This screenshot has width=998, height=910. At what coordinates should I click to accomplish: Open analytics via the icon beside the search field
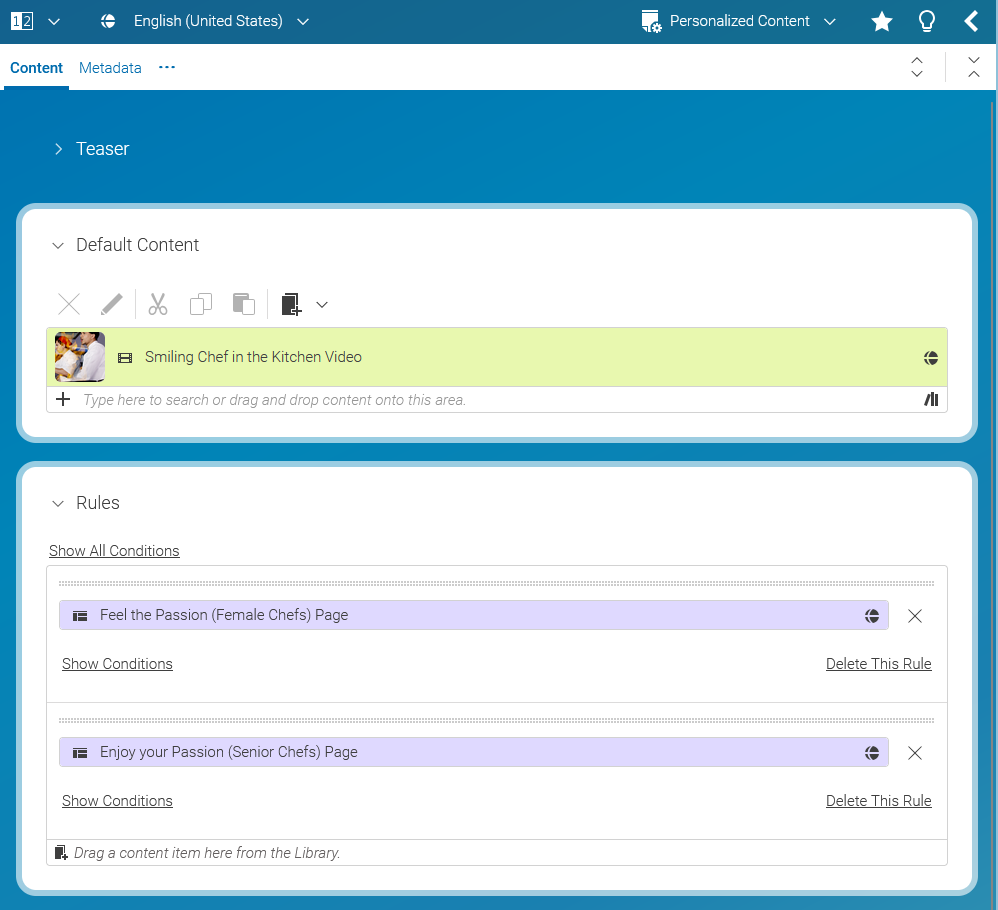click(x=931, y=399)
